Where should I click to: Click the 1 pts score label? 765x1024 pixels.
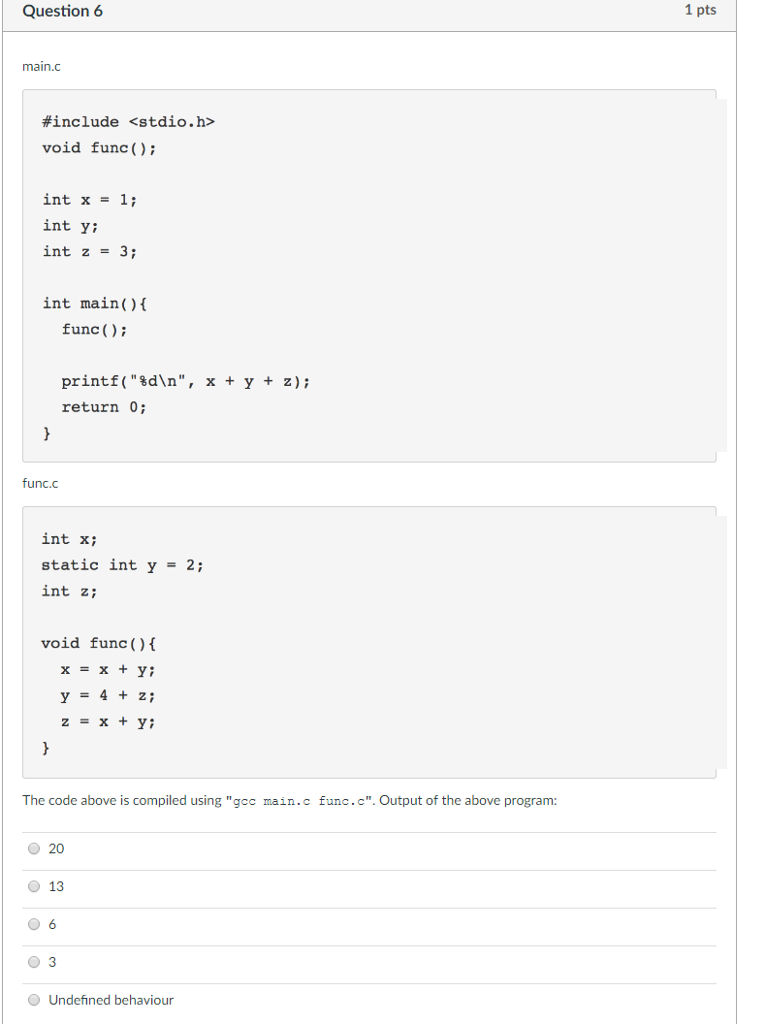[700, 10]
